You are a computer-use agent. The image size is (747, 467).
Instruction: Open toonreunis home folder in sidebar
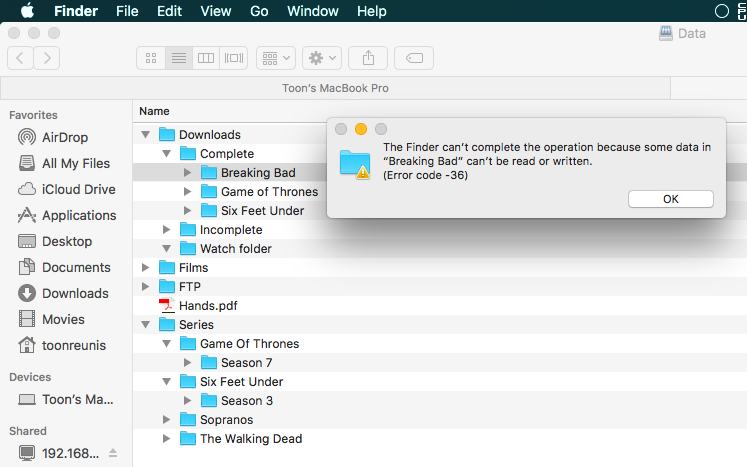coord(62,345)
